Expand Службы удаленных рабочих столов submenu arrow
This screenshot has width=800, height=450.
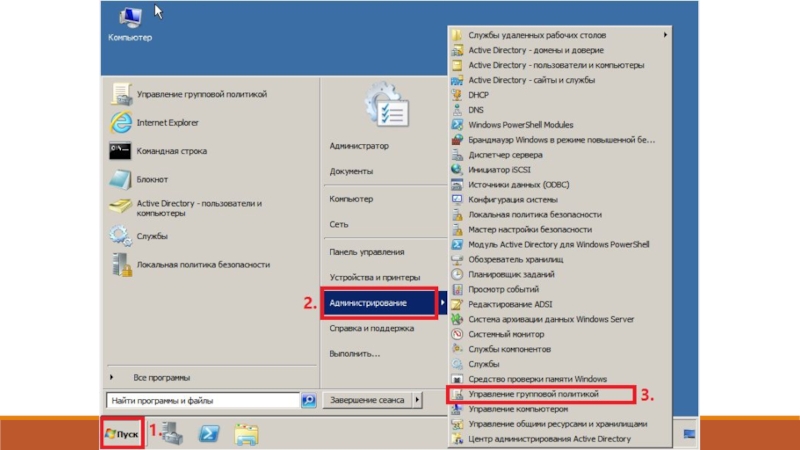pos(665,35)
